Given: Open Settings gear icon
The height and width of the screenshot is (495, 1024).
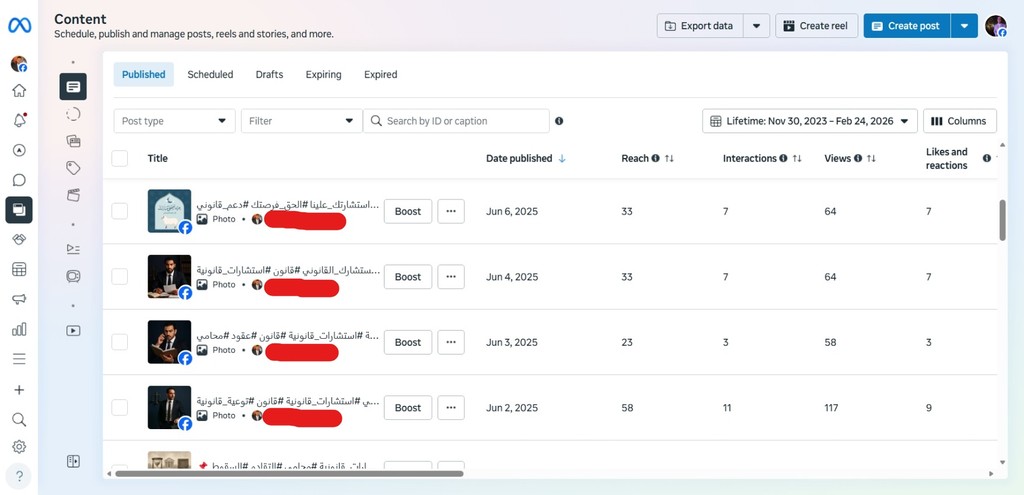Looking at the screenshot, I should 19,447.
